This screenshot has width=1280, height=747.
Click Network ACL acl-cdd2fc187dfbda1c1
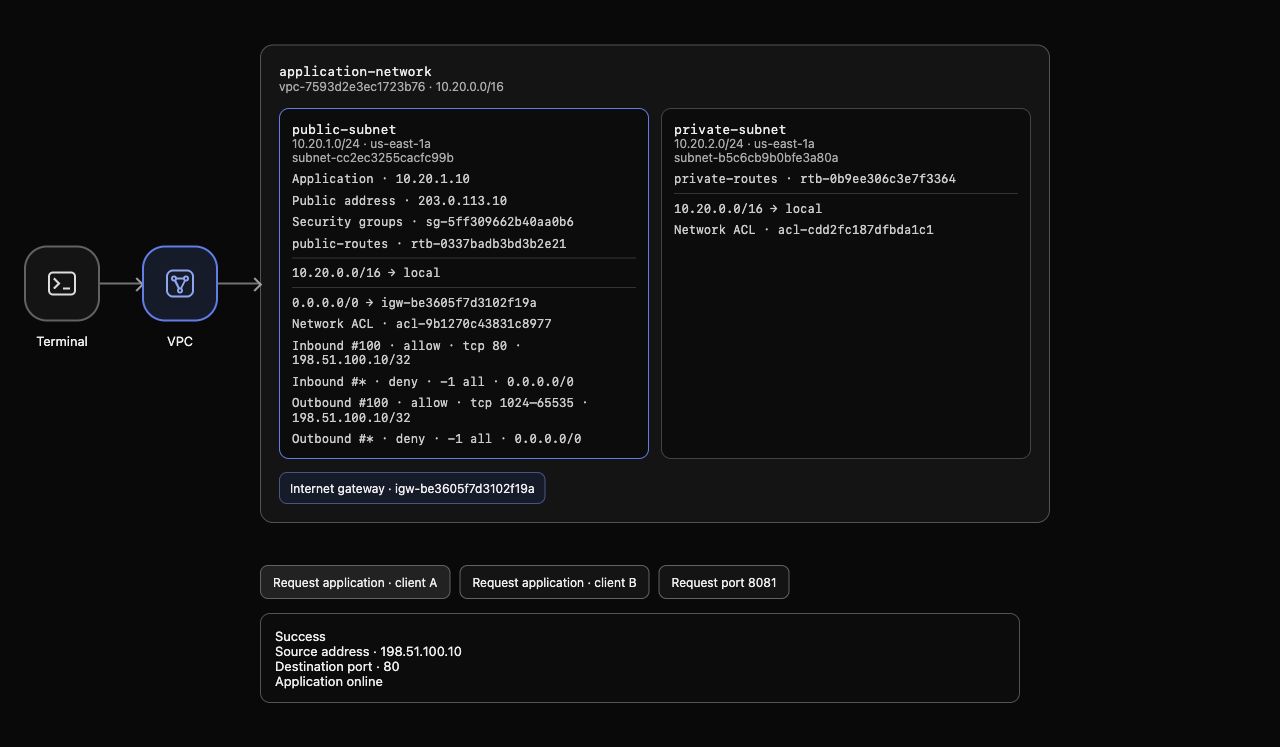(804, 230)
